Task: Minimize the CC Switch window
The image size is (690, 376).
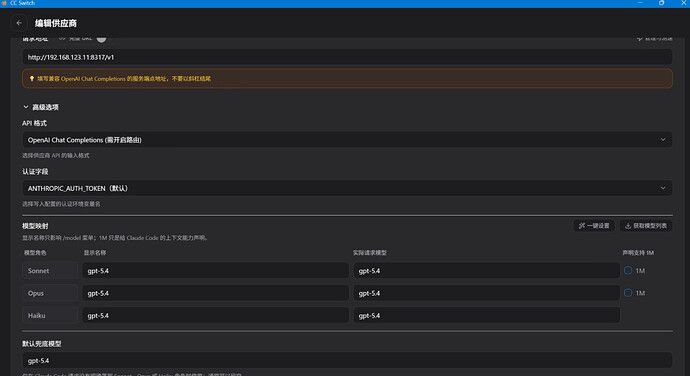Action: click(640, 3)
